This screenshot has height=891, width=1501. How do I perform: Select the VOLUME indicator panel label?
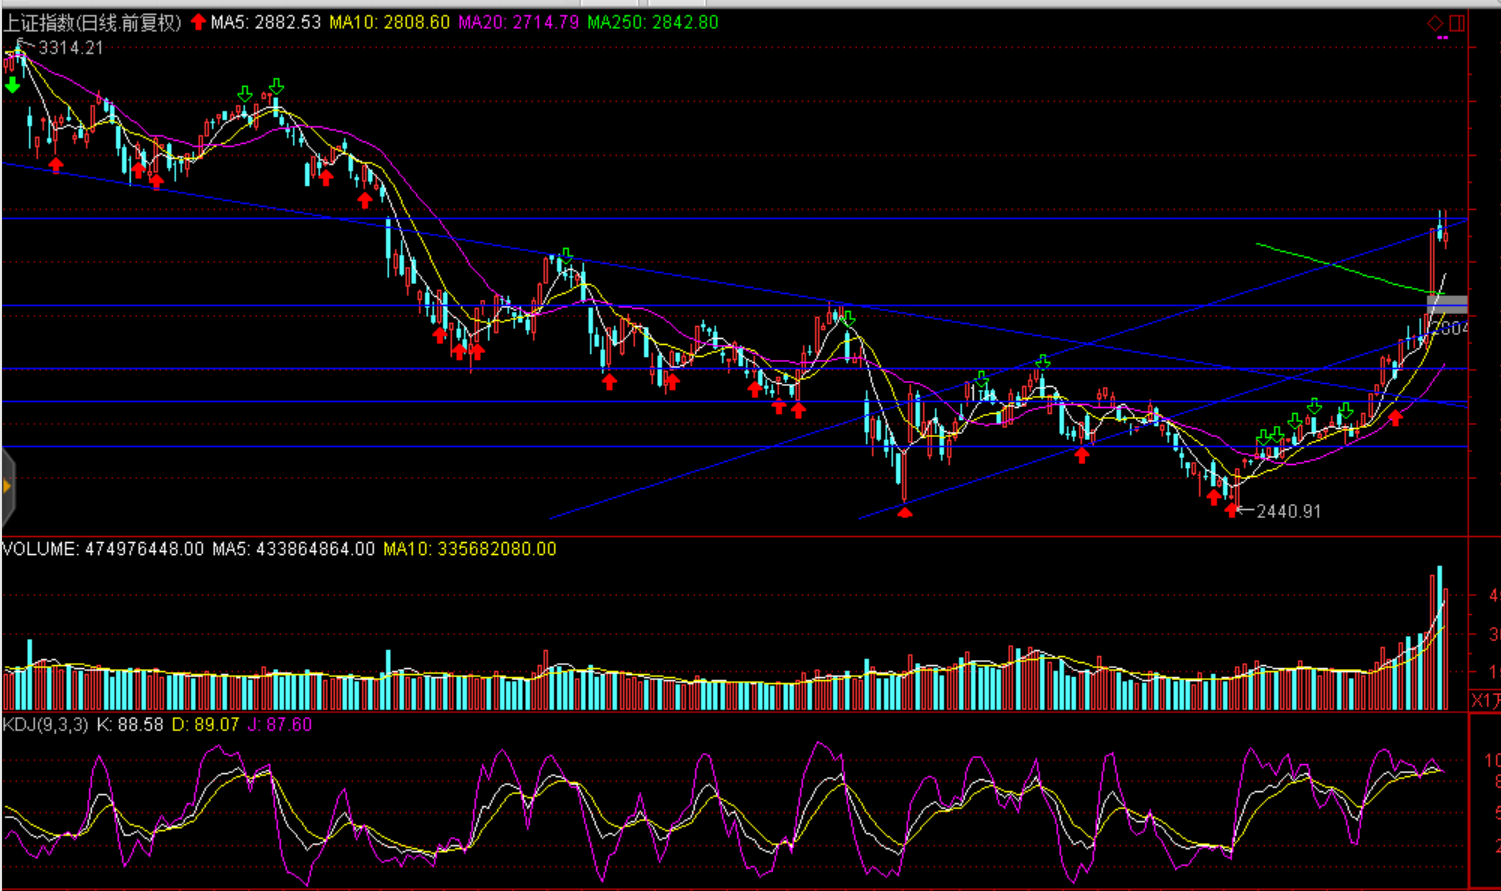pyautogui.click(x=40, y=549)
